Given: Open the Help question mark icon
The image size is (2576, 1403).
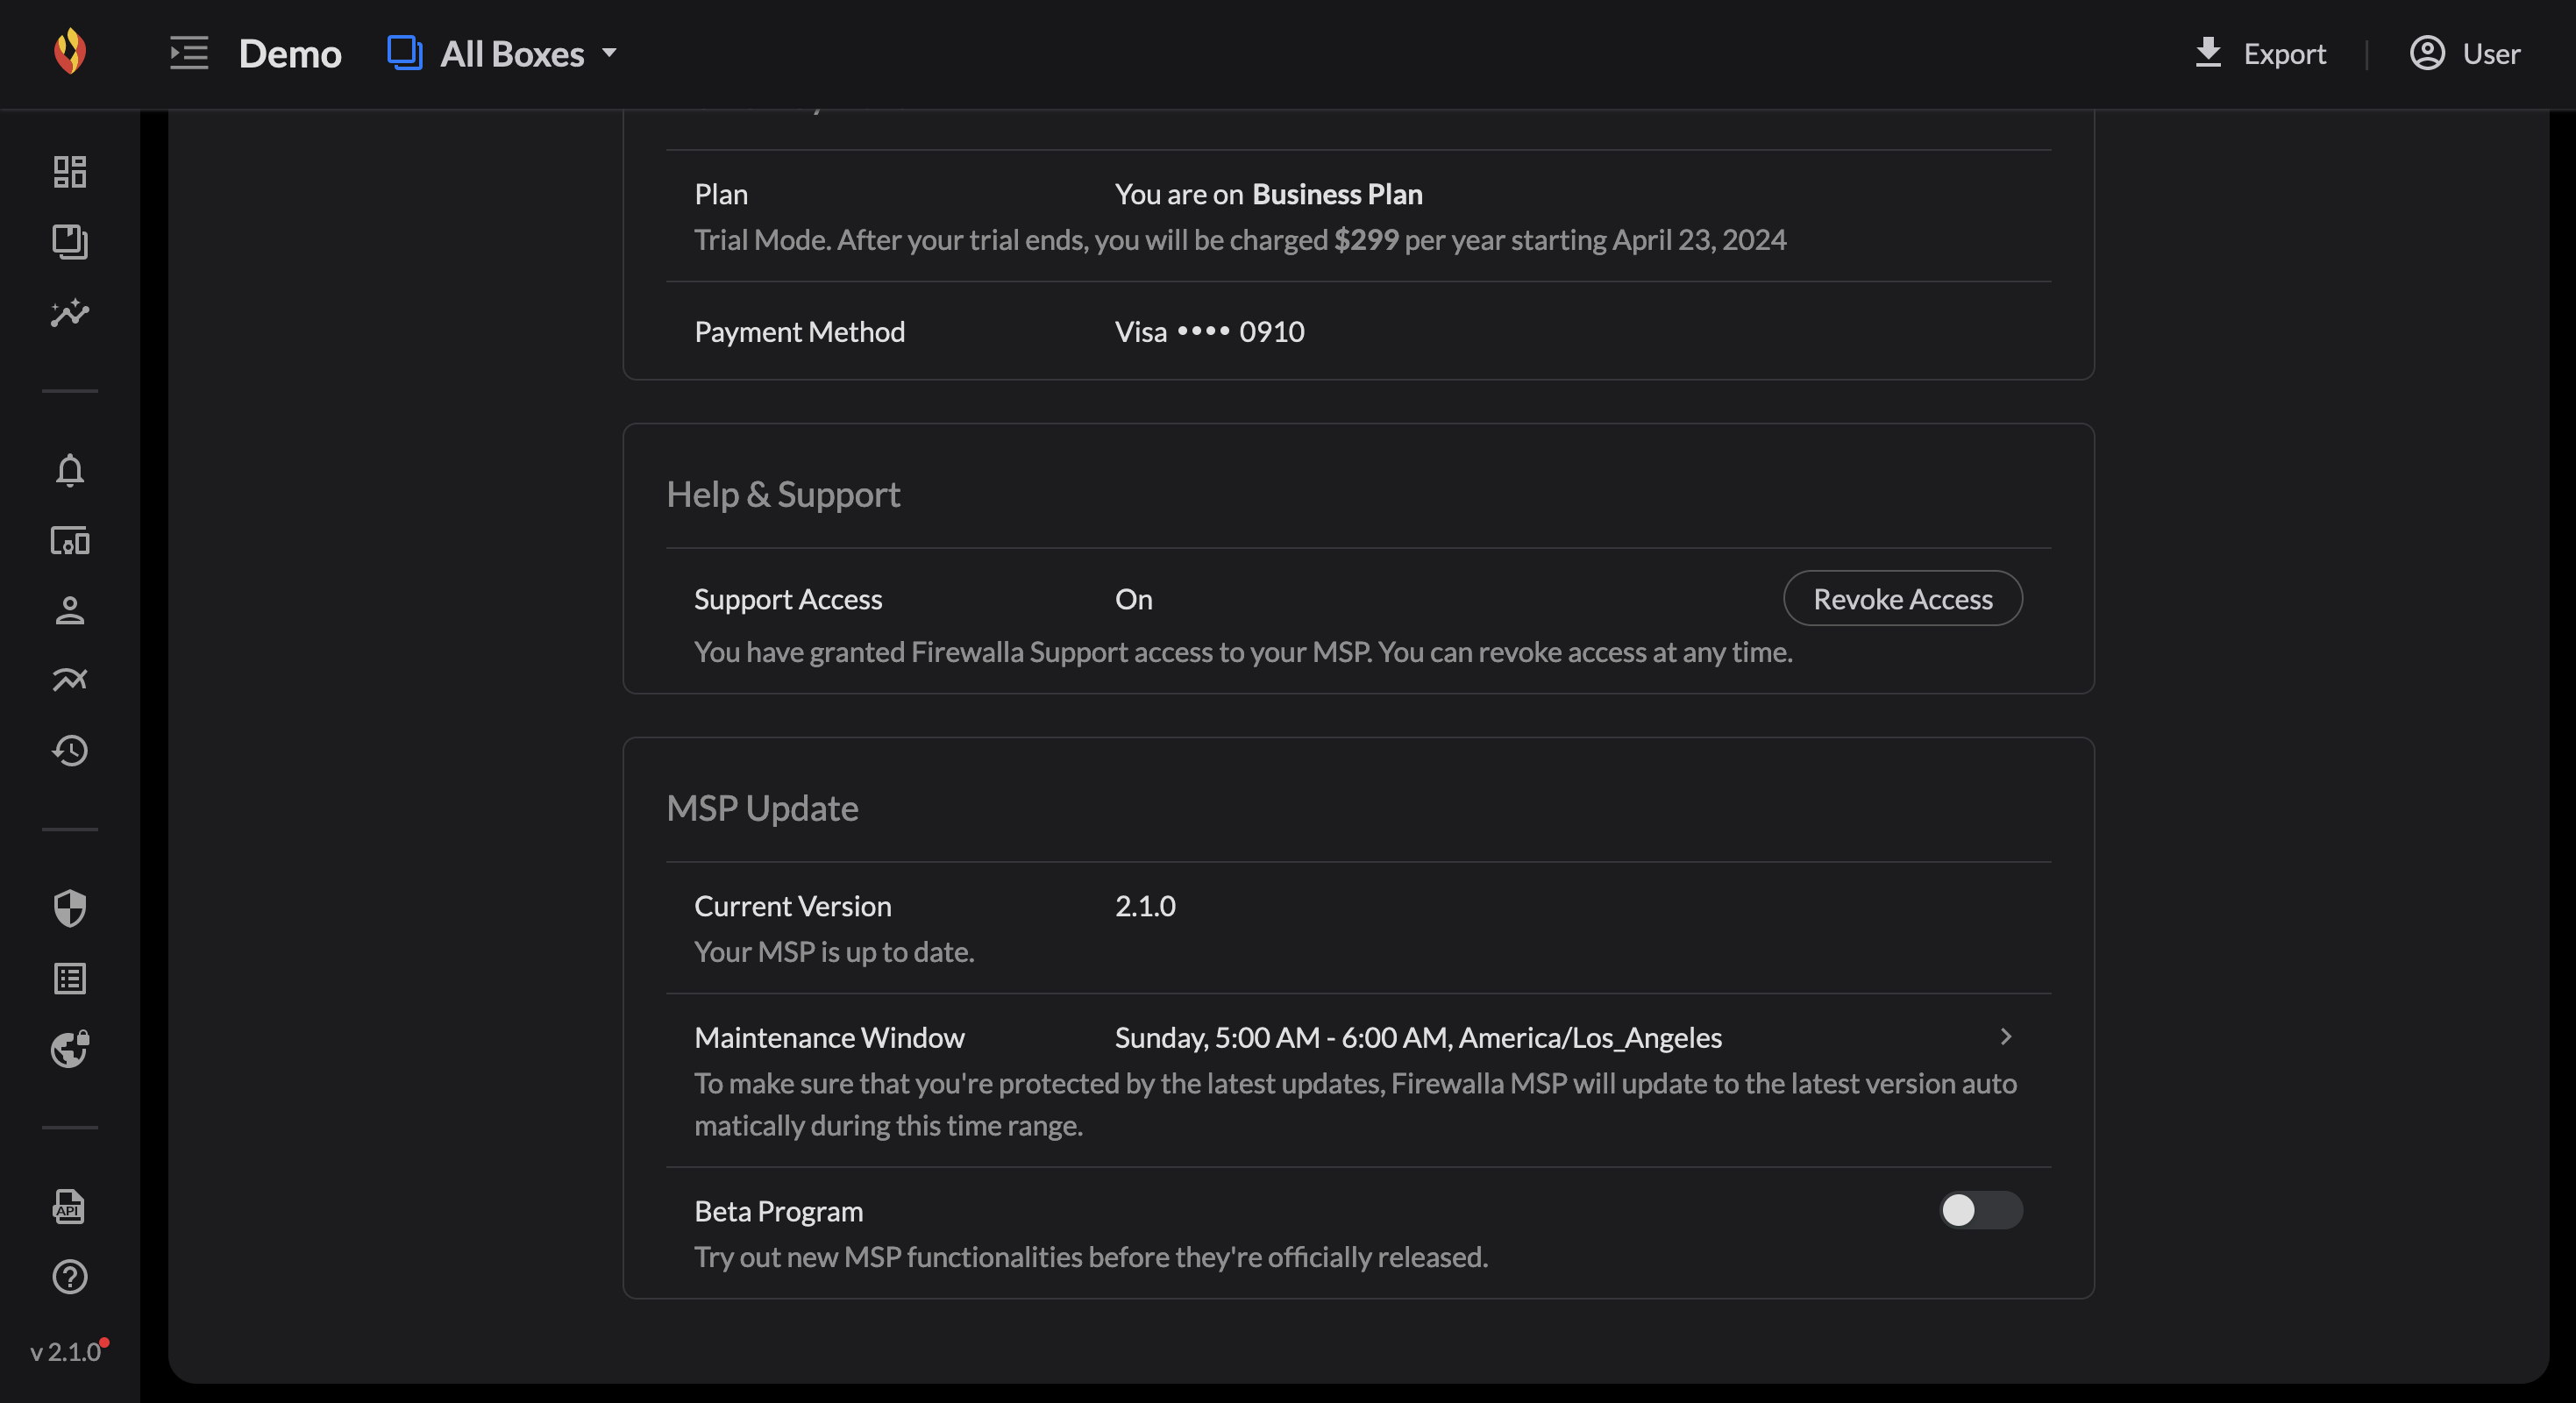Looking at the screenshot, I should (x=70, y=1277).
